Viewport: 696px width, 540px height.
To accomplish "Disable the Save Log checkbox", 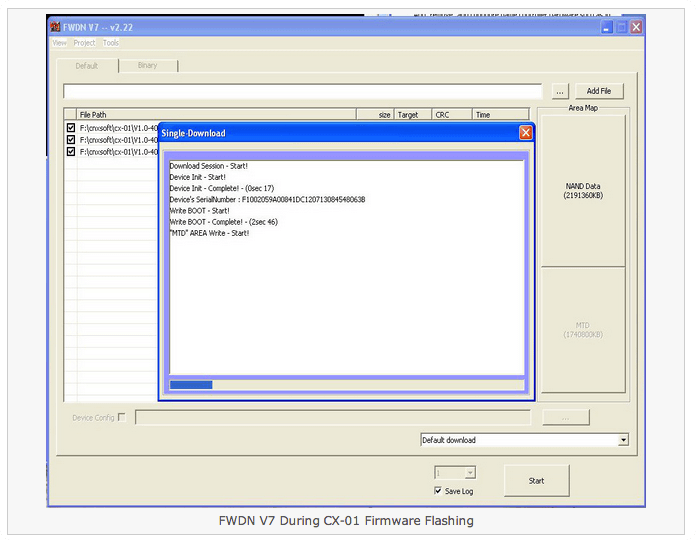I will (x=438, y=491).
